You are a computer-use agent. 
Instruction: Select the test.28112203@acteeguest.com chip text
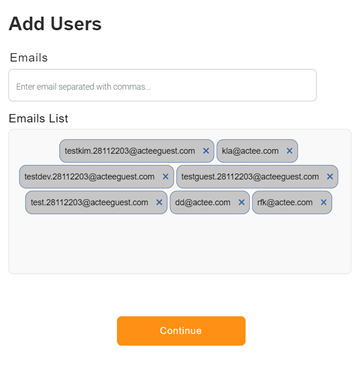(x=89, y=202)
